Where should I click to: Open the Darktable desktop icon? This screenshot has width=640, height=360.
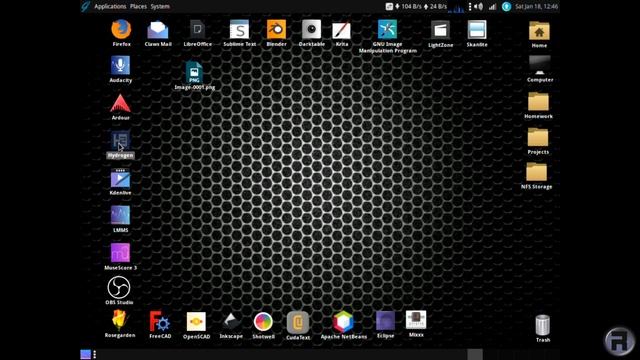point(311,30)
